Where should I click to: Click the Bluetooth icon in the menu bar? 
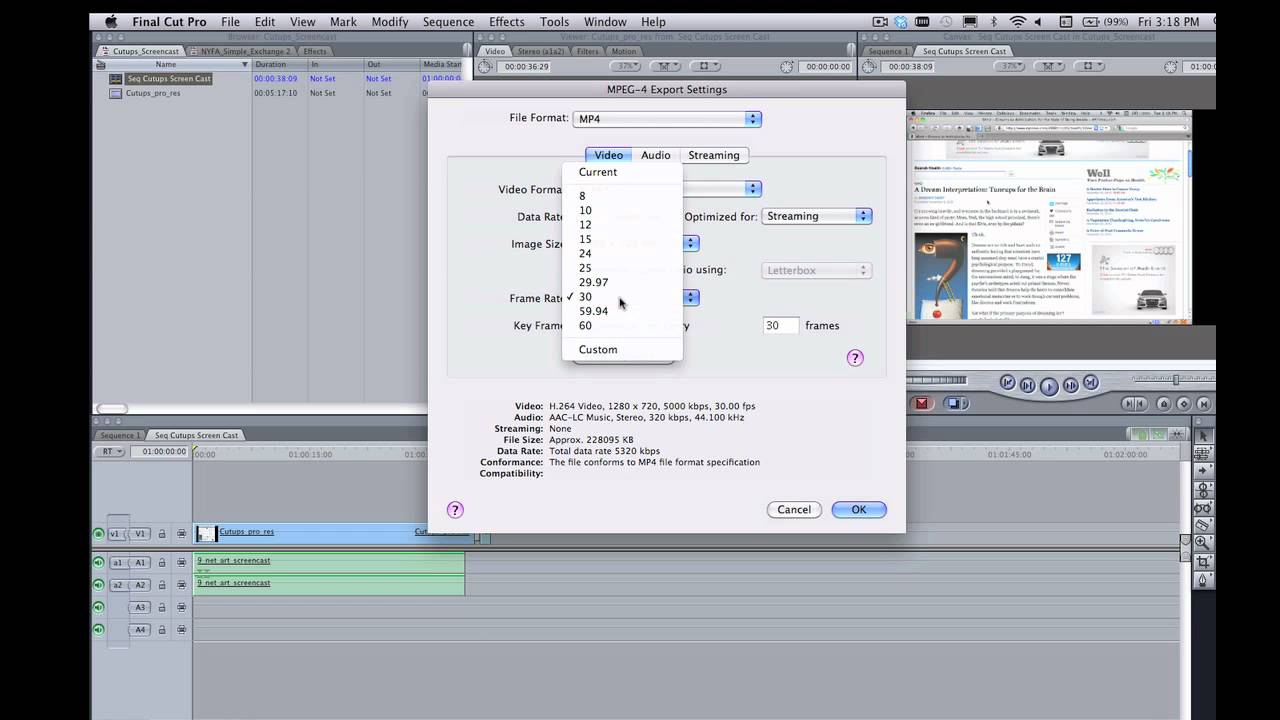click(x=993, y=22)
